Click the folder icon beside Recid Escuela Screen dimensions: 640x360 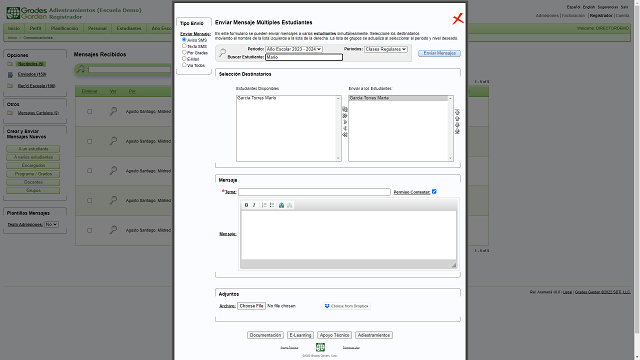[10, 86]
